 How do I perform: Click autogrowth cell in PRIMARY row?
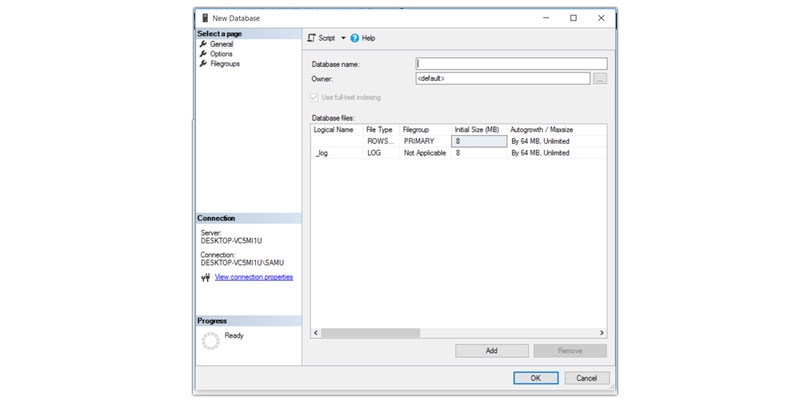[557, 141]
